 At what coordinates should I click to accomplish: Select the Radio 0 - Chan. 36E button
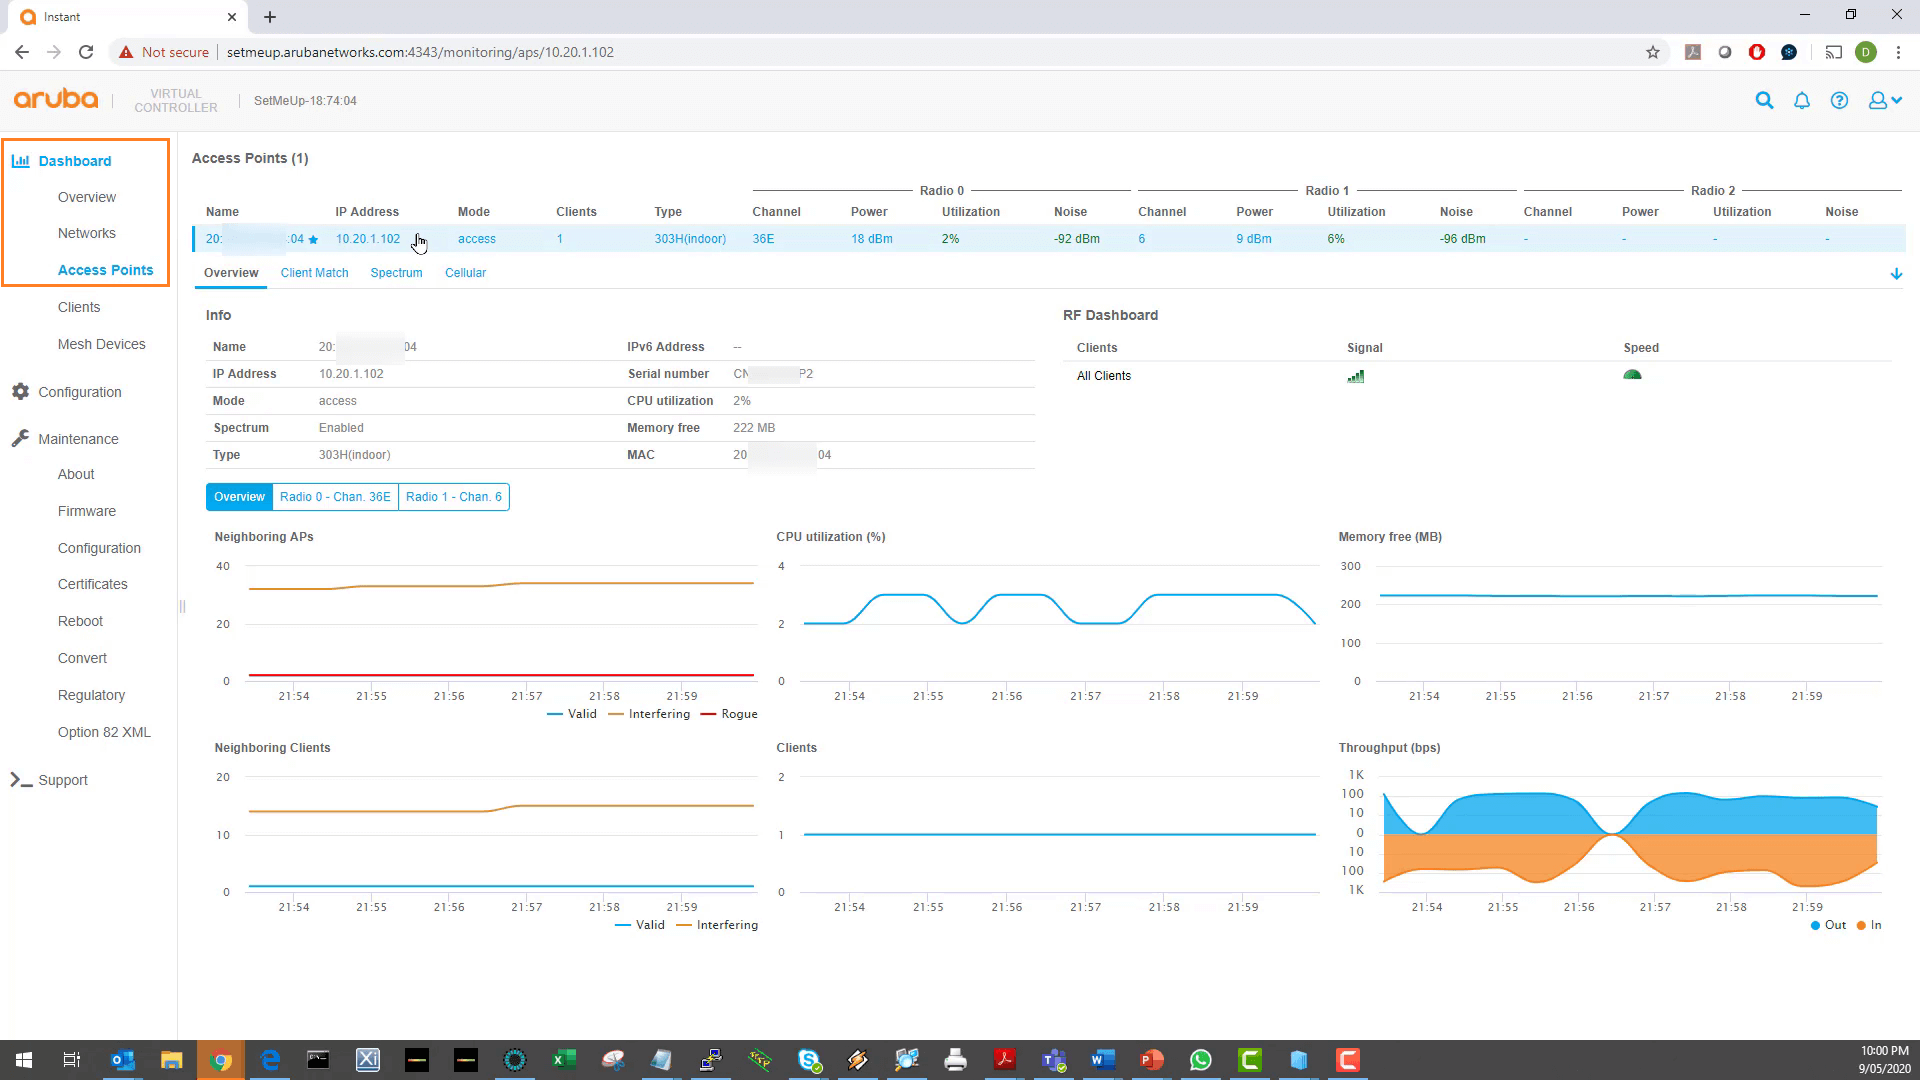pyautogui.click(x=335, y=496)
